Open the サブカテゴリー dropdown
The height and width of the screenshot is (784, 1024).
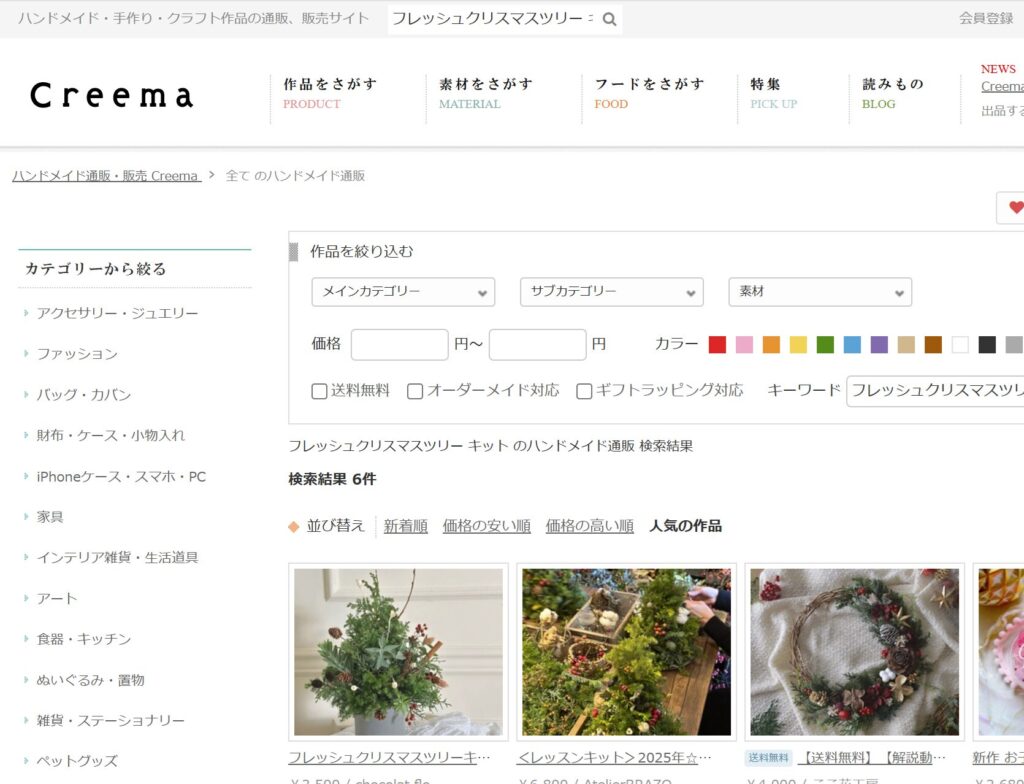click(x=611, y=292)
